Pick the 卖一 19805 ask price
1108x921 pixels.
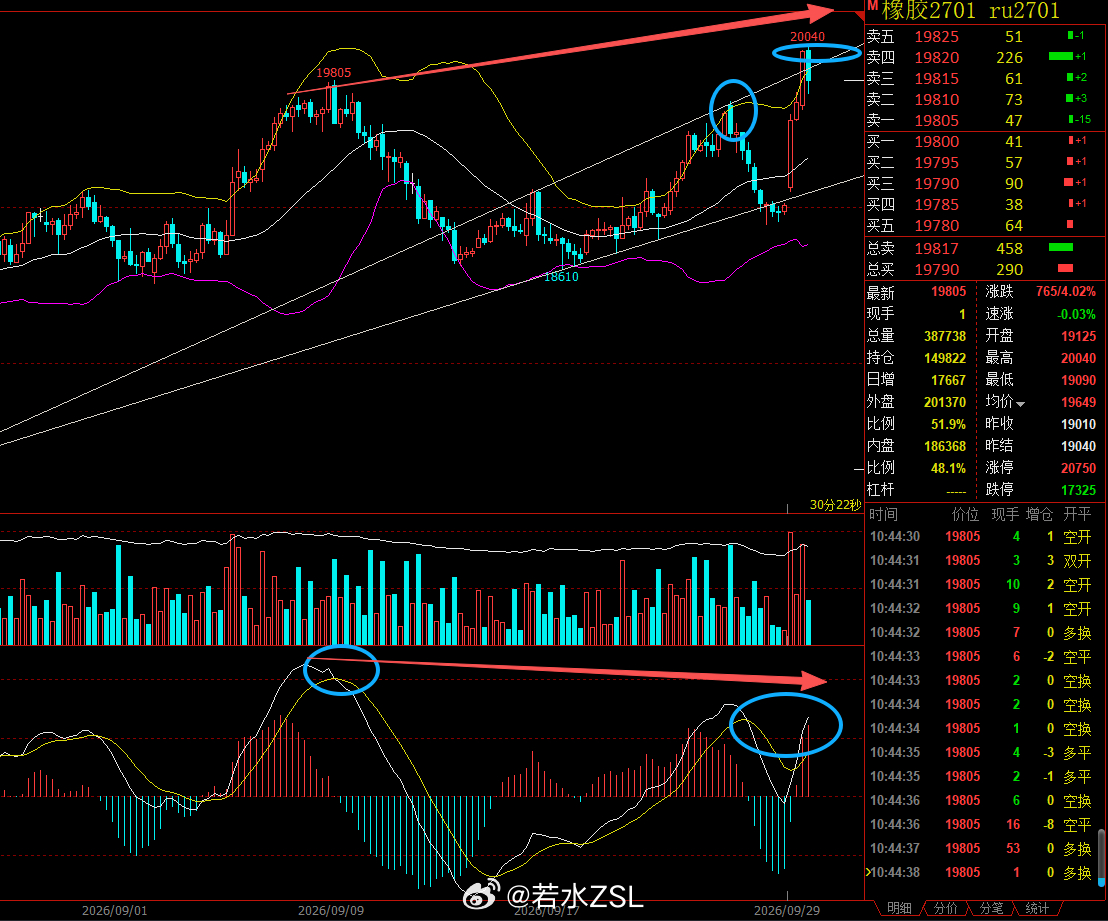tap(936, 121)
